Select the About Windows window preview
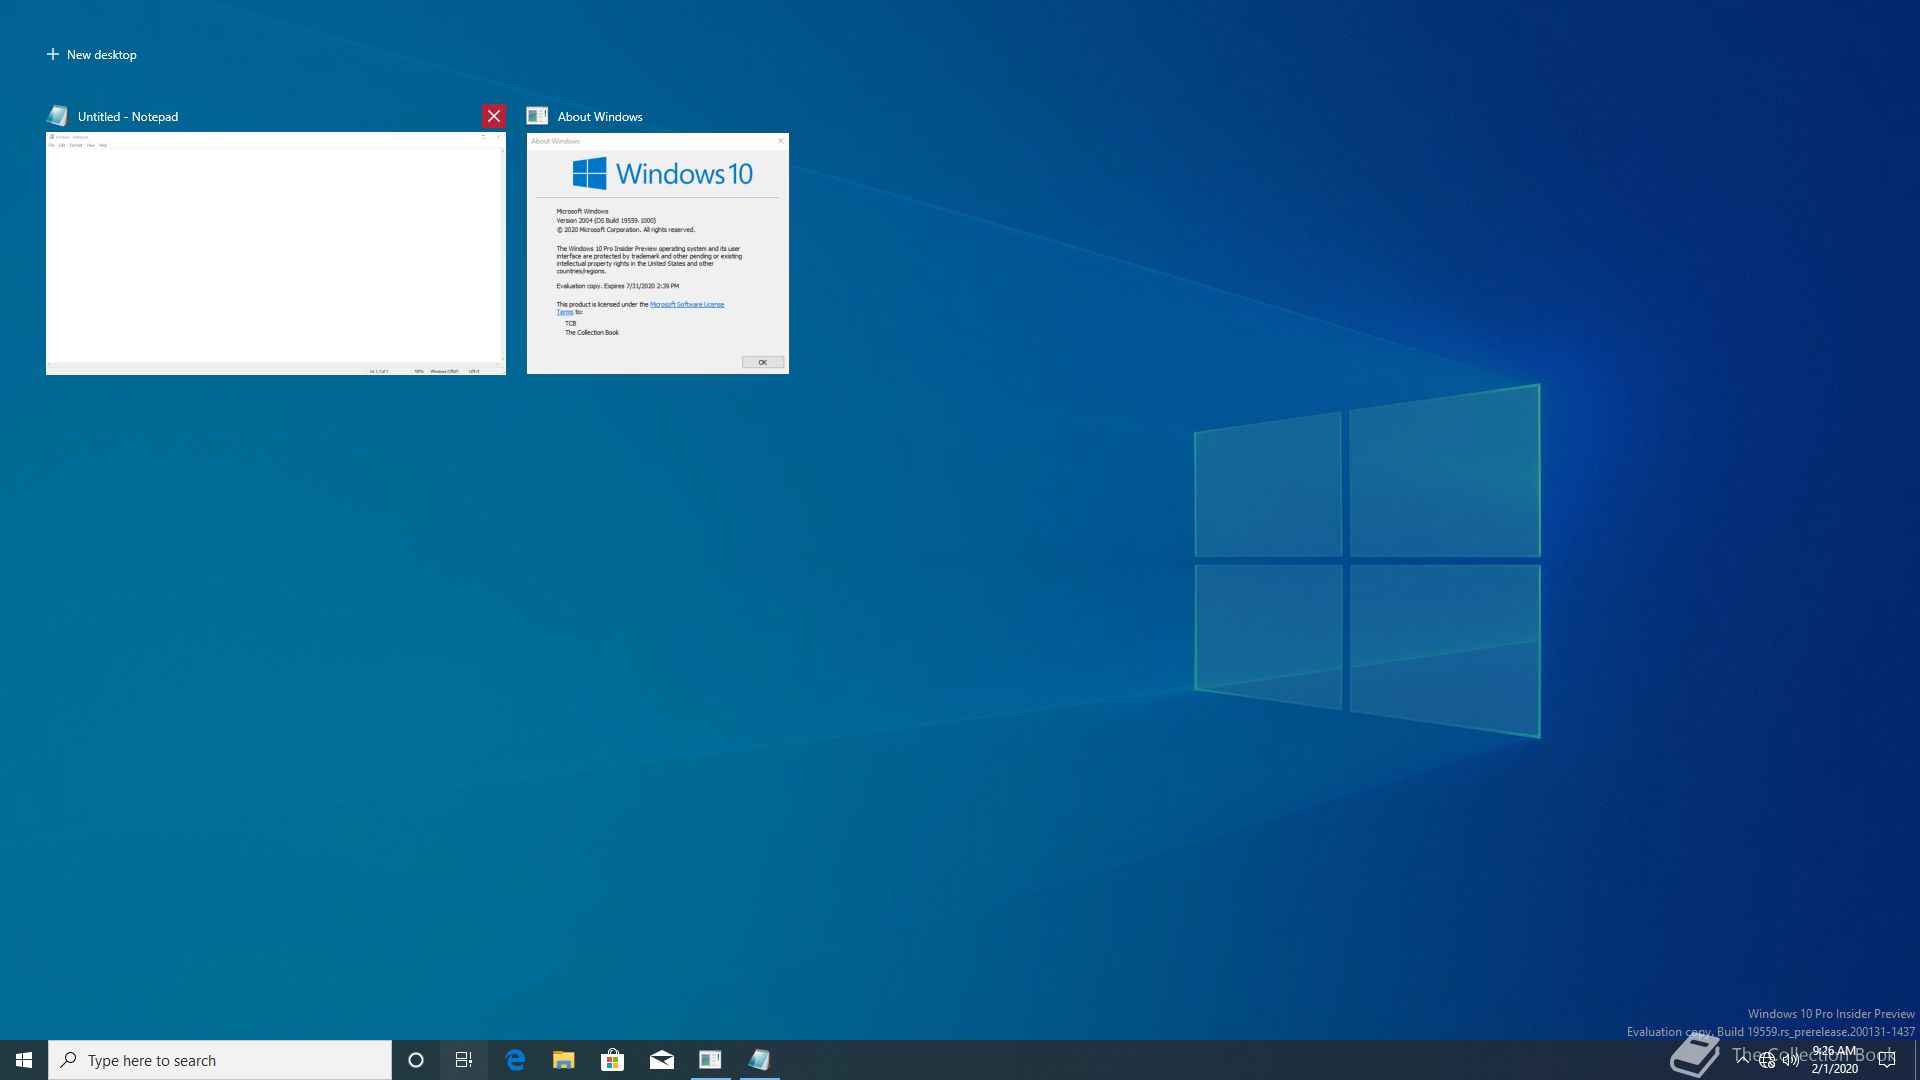 point(658,253)
